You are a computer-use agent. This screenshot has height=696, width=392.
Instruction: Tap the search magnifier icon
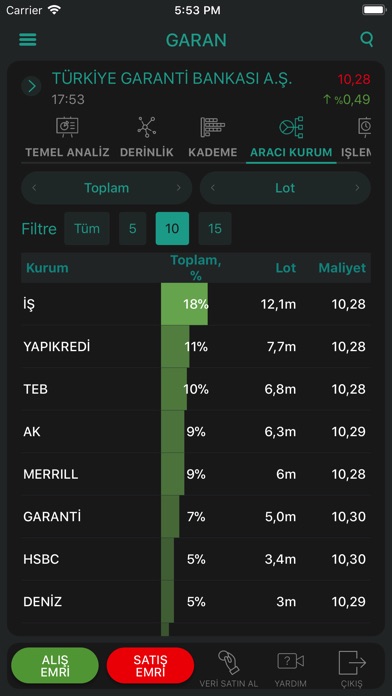[367, 40]
